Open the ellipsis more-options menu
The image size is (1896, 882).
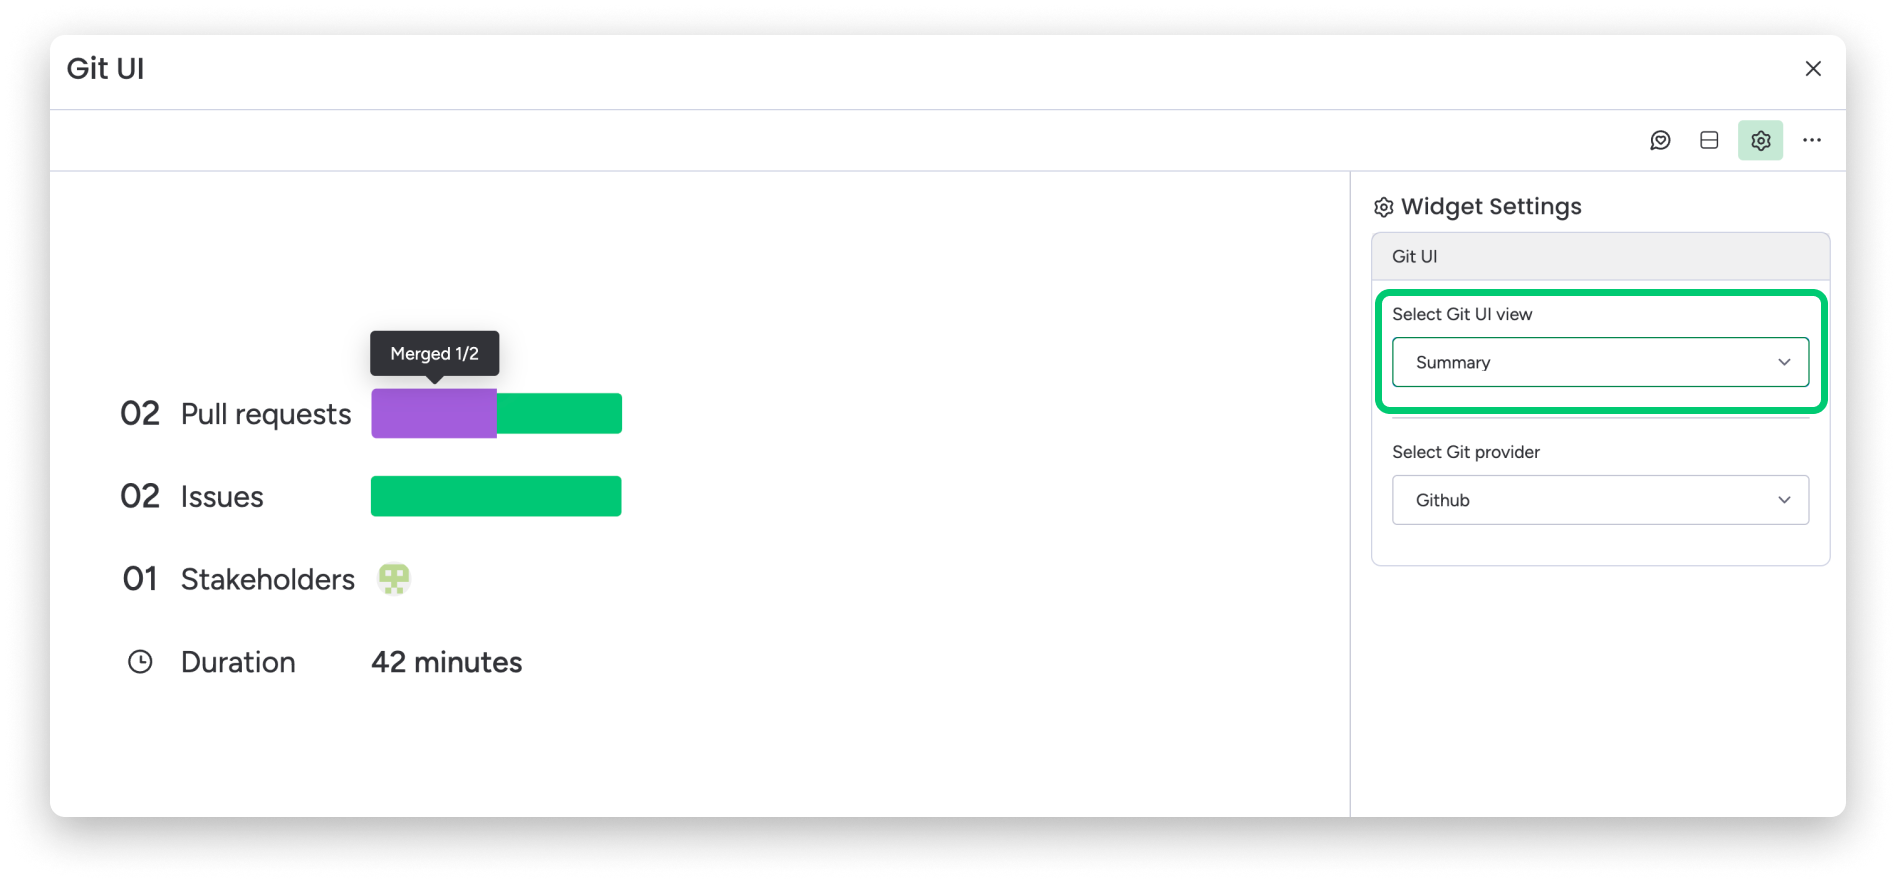[x=1812, y=140]
